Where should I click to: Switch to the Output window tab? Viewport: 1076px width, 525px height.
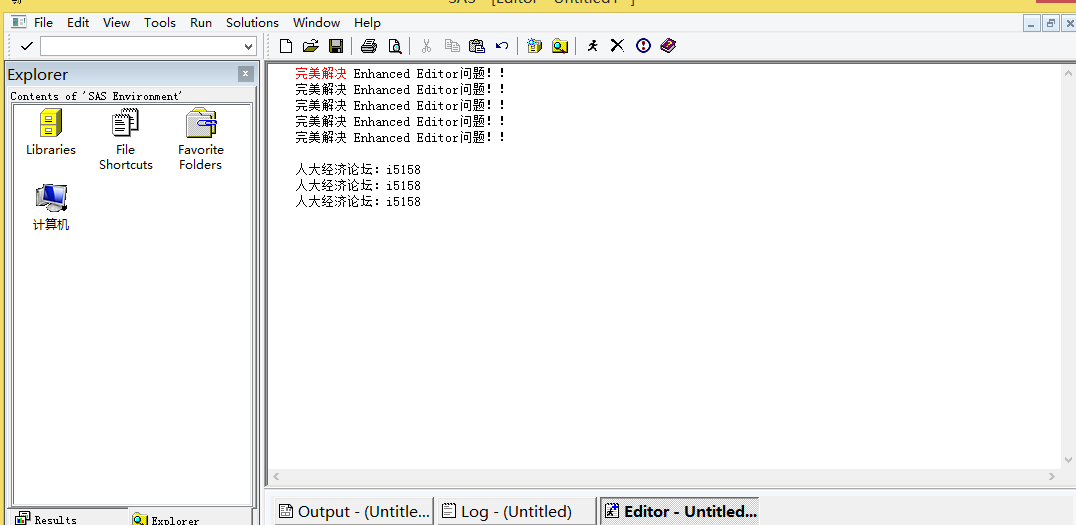tap(354, 511)
